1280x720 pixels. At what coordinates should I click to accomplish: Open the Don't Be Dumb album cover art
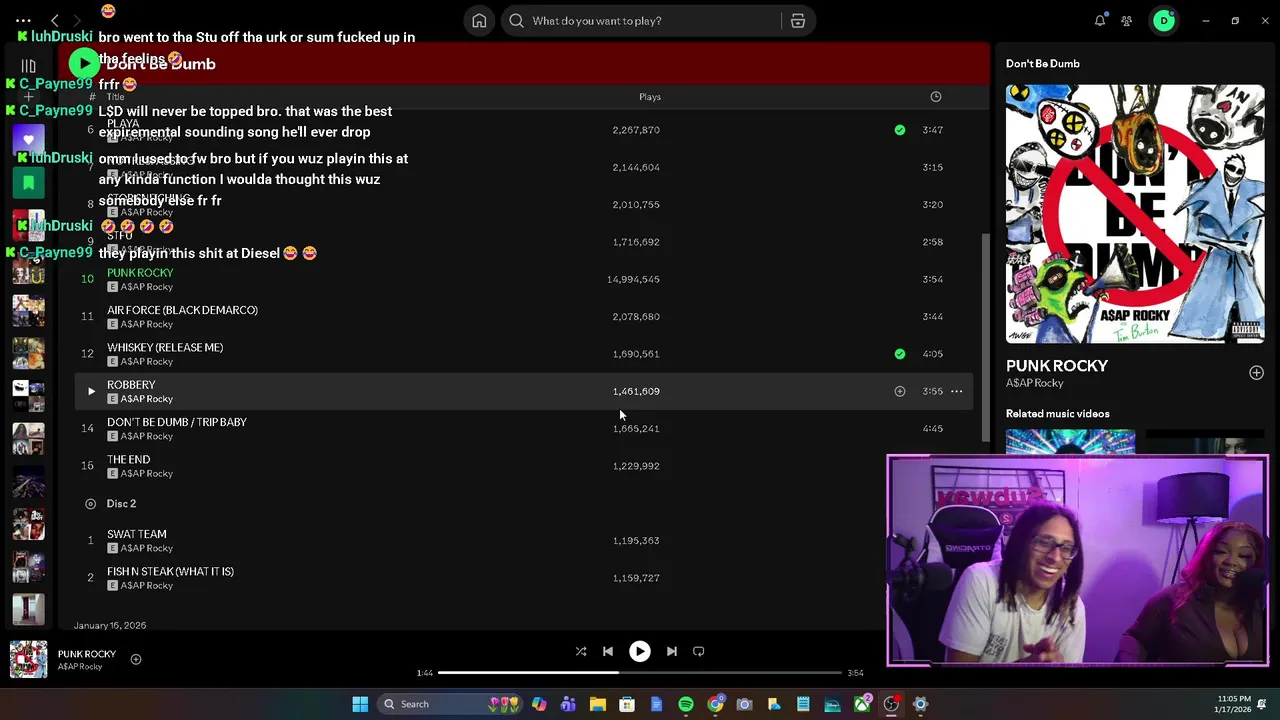click(x=1135, y=214)
